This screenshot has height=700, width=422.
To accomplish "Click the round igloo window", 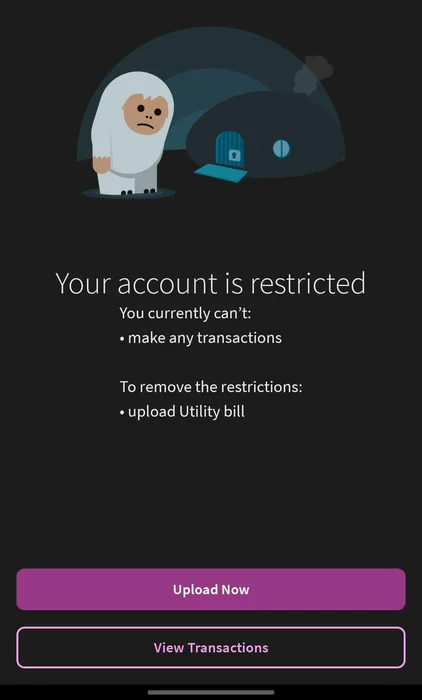I will 281,149.
